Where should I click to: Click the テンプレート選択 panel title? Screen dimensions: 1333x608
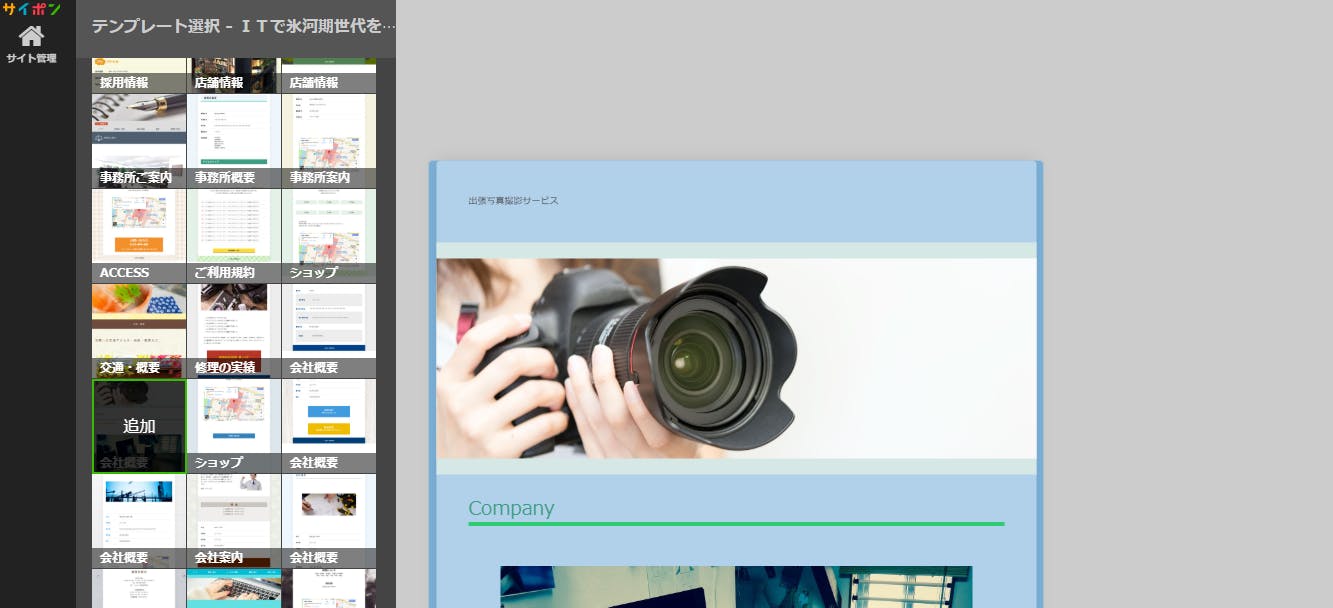(237, 26)
